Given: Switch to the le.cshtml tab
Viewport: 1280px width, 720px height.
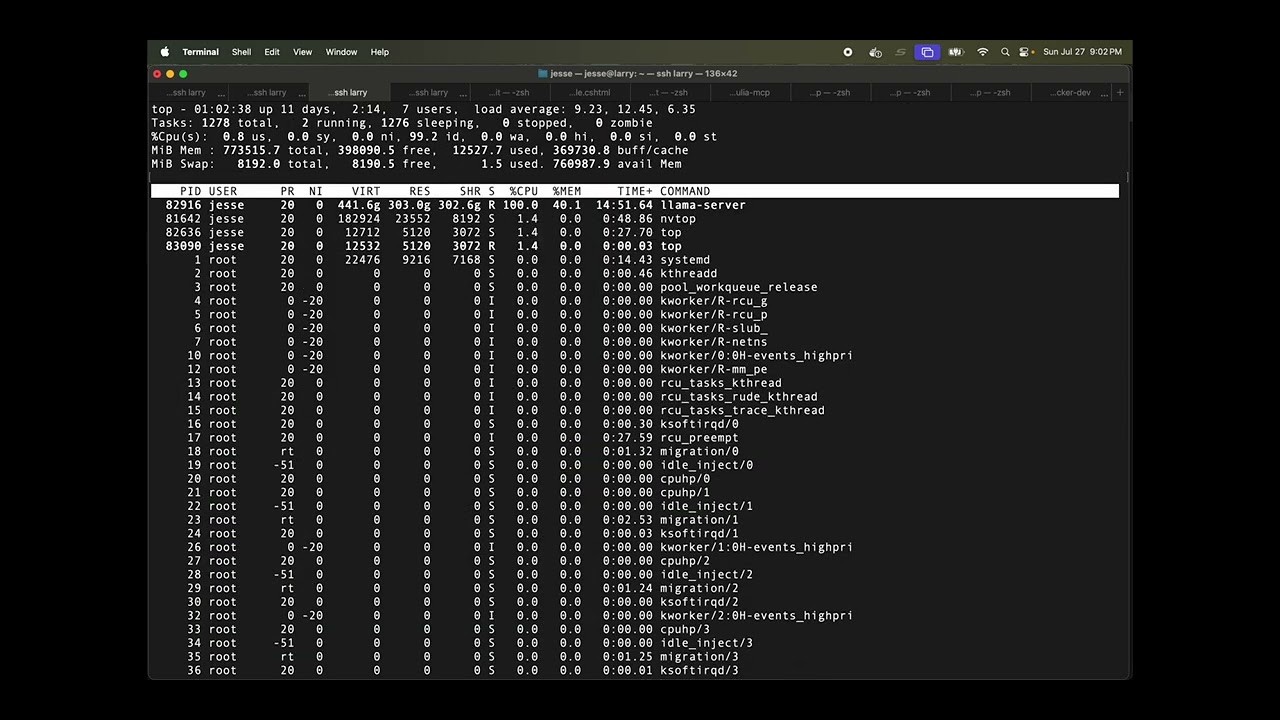Looking at the screenshot, I should pyautogui.click(x=590, y=92).
